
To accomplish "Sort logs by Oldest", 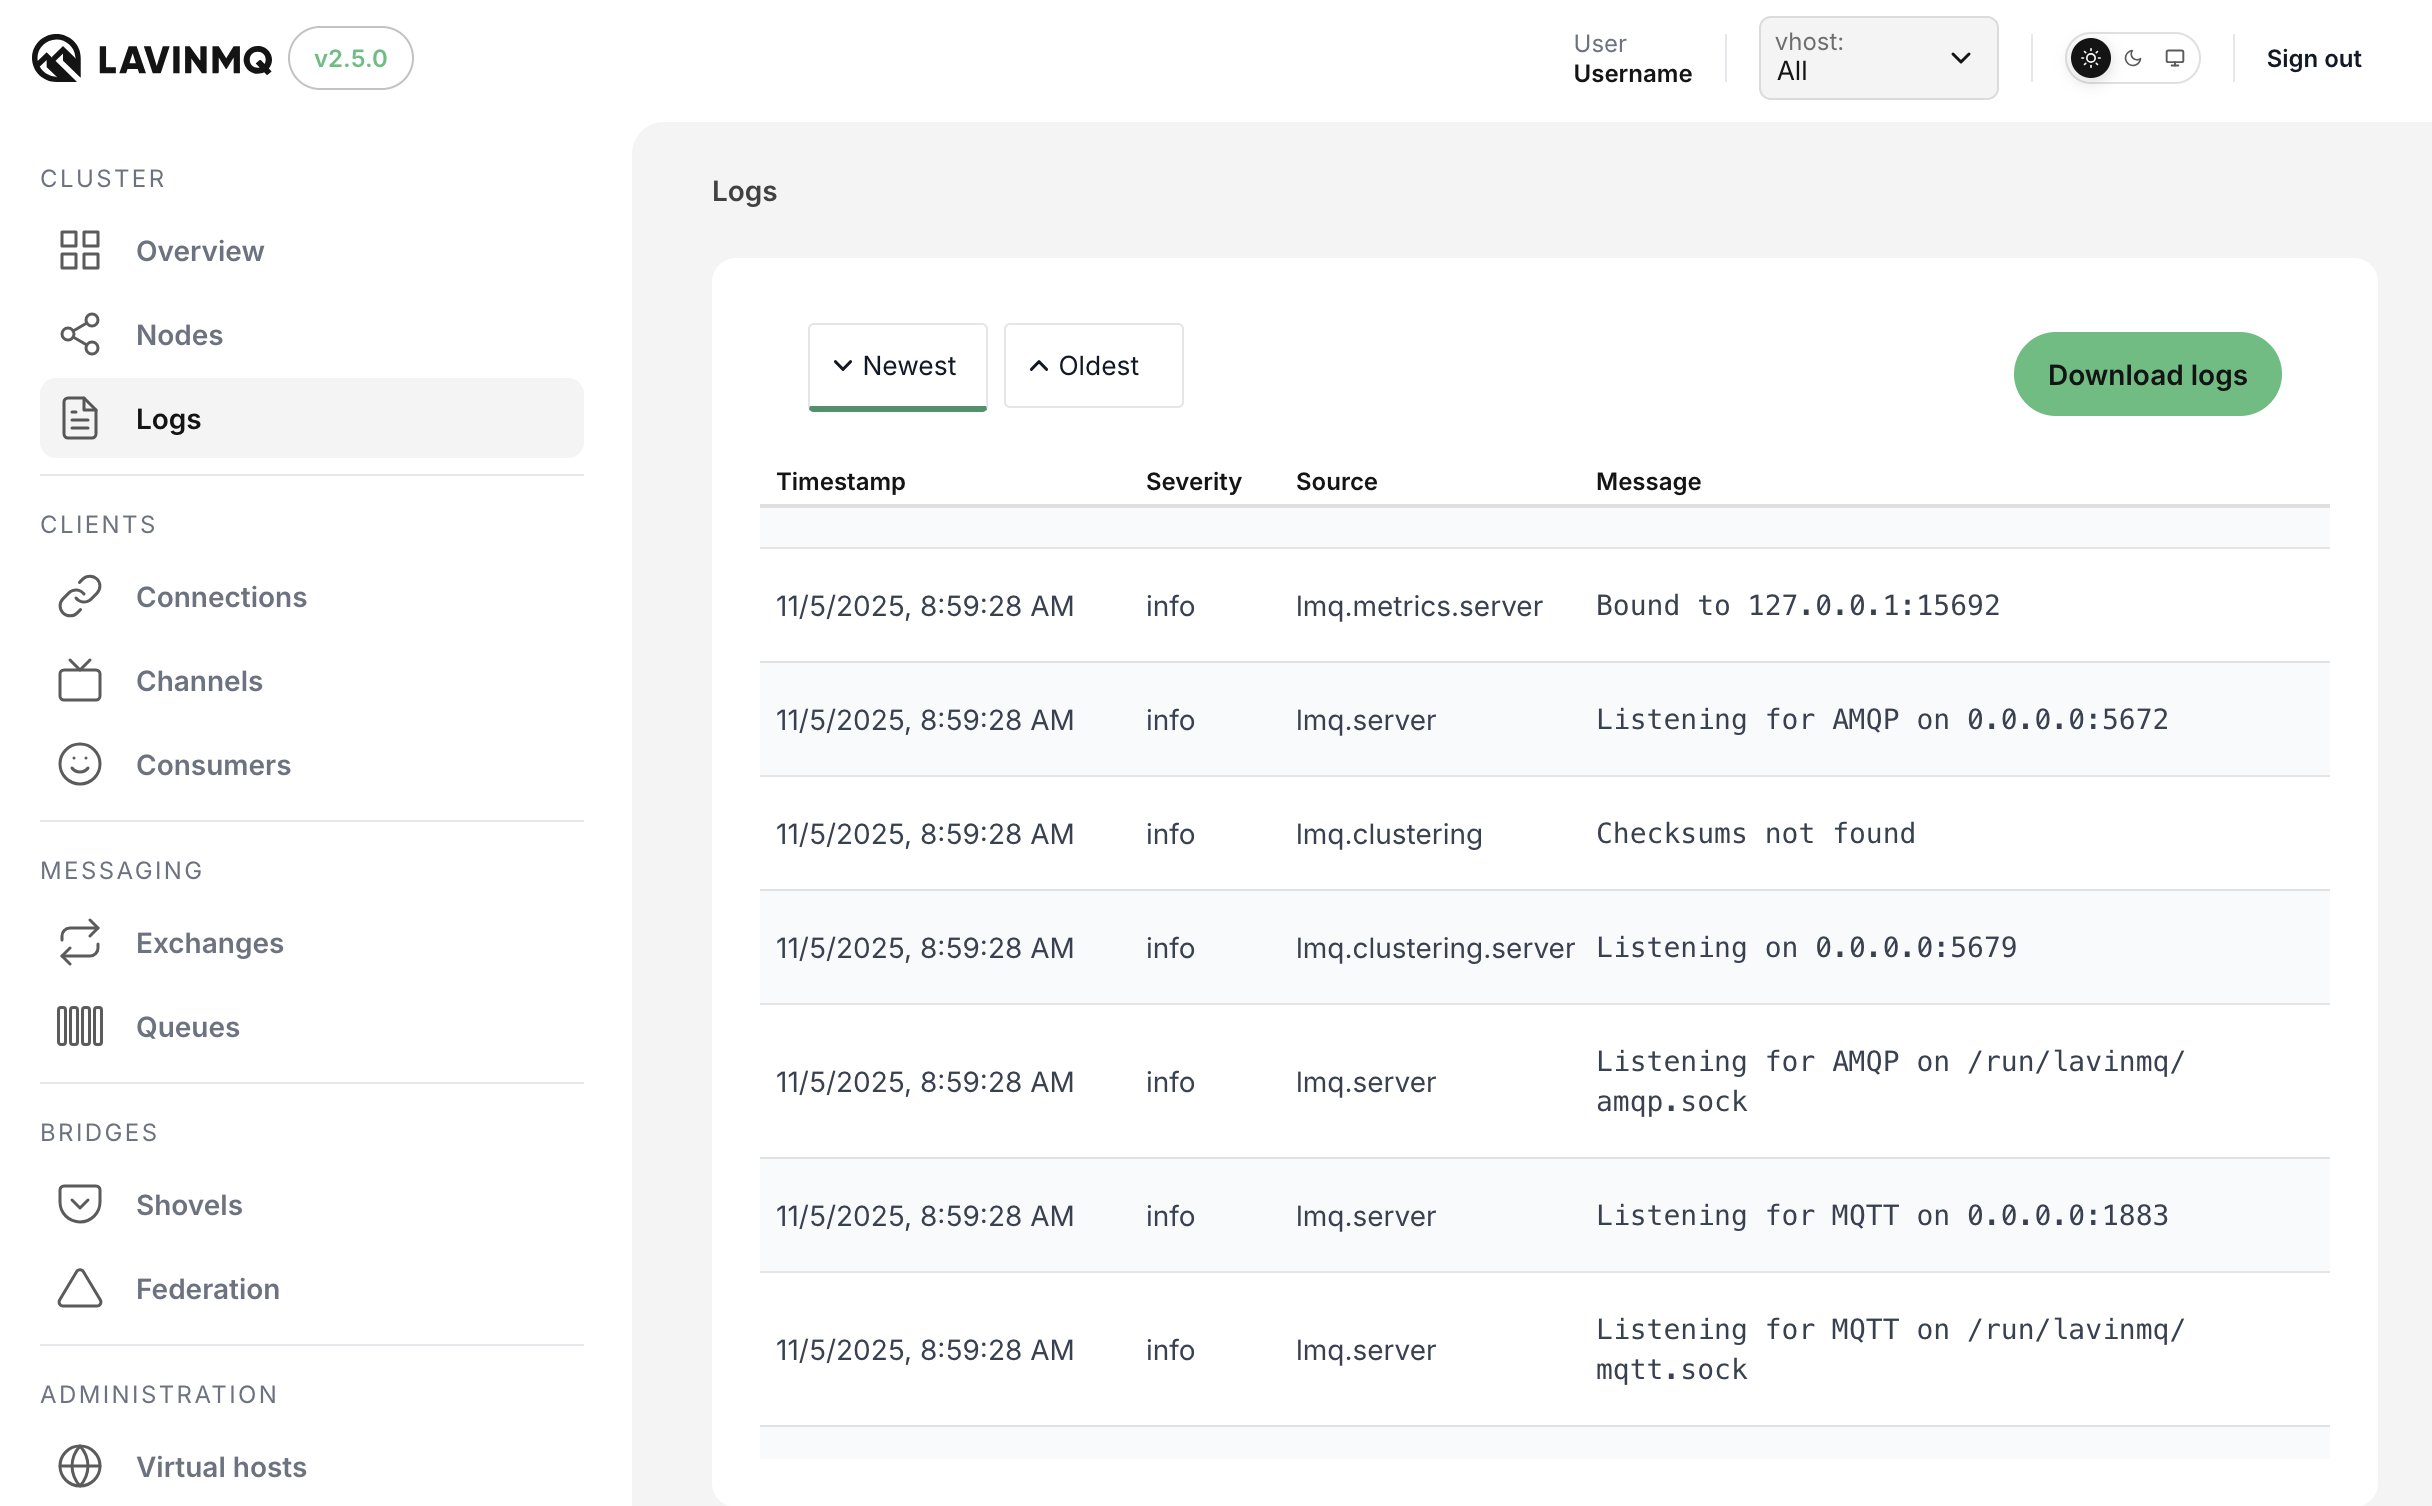I will pos(1092,366).
